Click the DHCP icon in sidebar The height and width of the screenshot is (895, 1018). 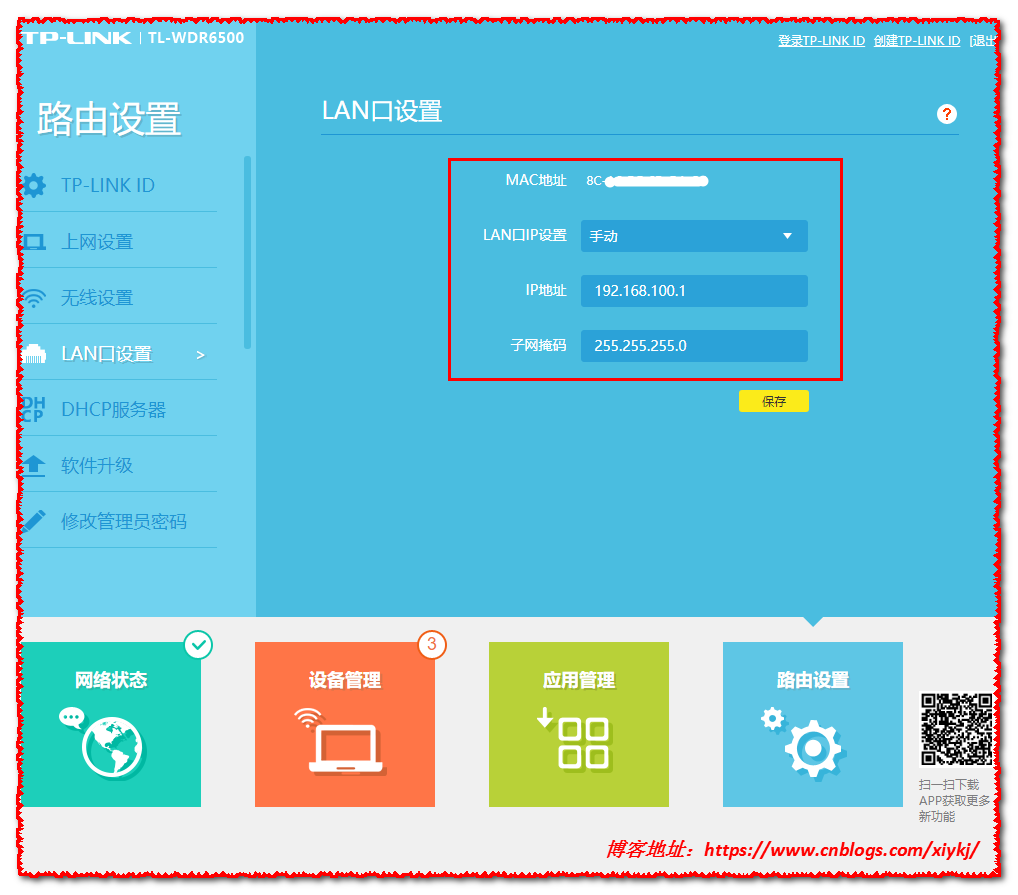point(34,409)
